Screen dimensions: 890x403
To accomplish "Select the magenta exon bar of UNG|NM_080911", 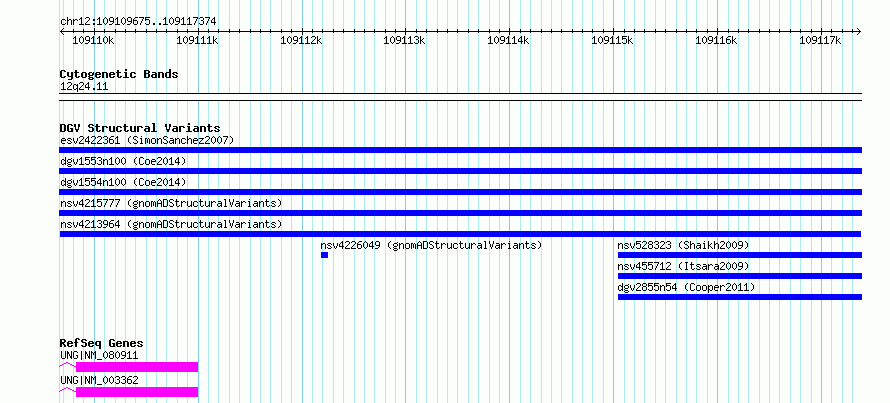I will (x=137, y=367).
